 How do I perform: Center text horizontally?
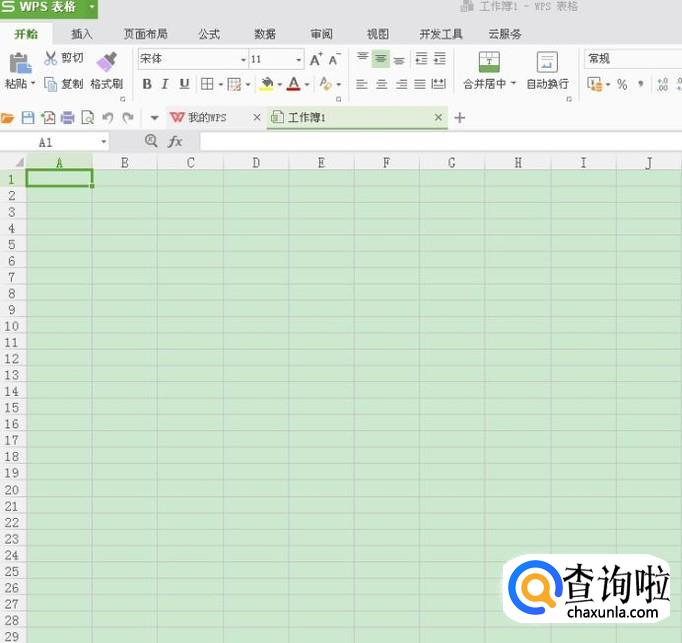(381, 84)
